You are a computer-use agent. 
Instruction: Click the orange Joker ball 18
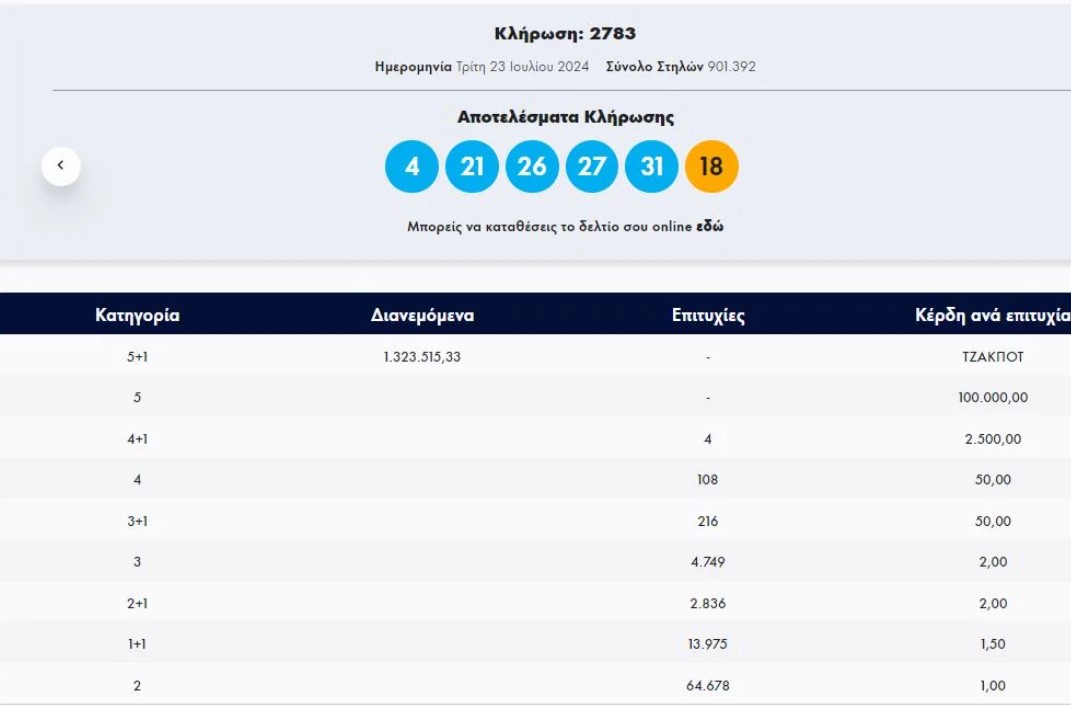[x=711, y=166]
